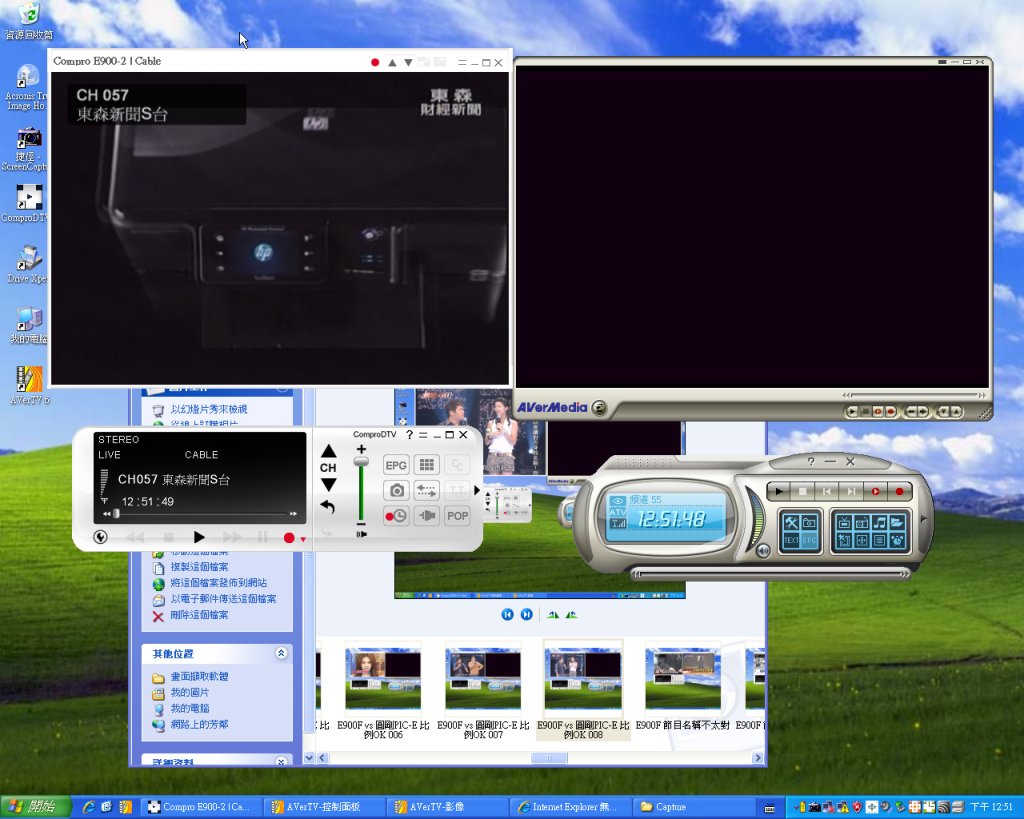
Task: Click the channel swap arrows button in ComproDTV
Action: 426,490
